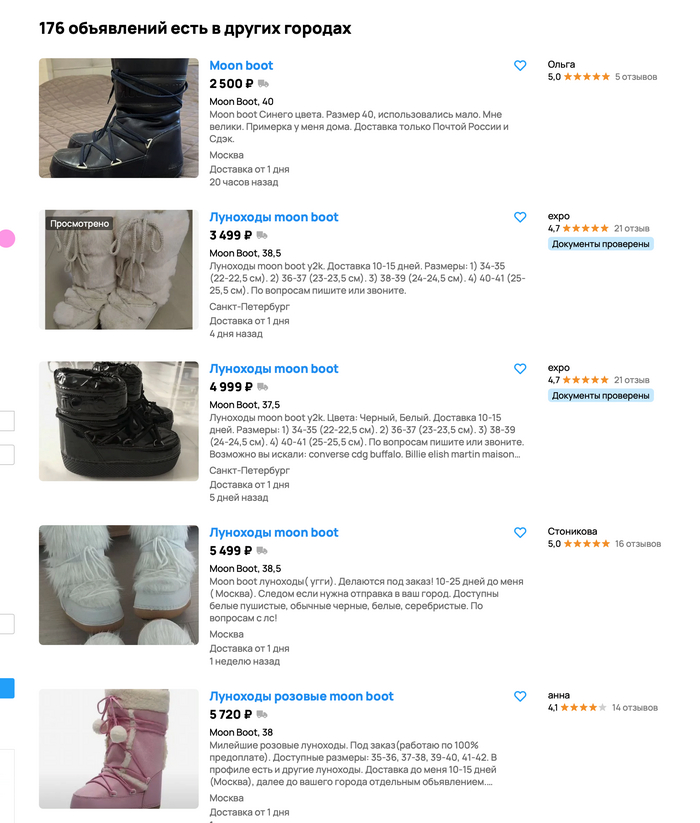Favorite the 2 500 ₽ Moon boot listing
The image size is (700, 823).
520,66
